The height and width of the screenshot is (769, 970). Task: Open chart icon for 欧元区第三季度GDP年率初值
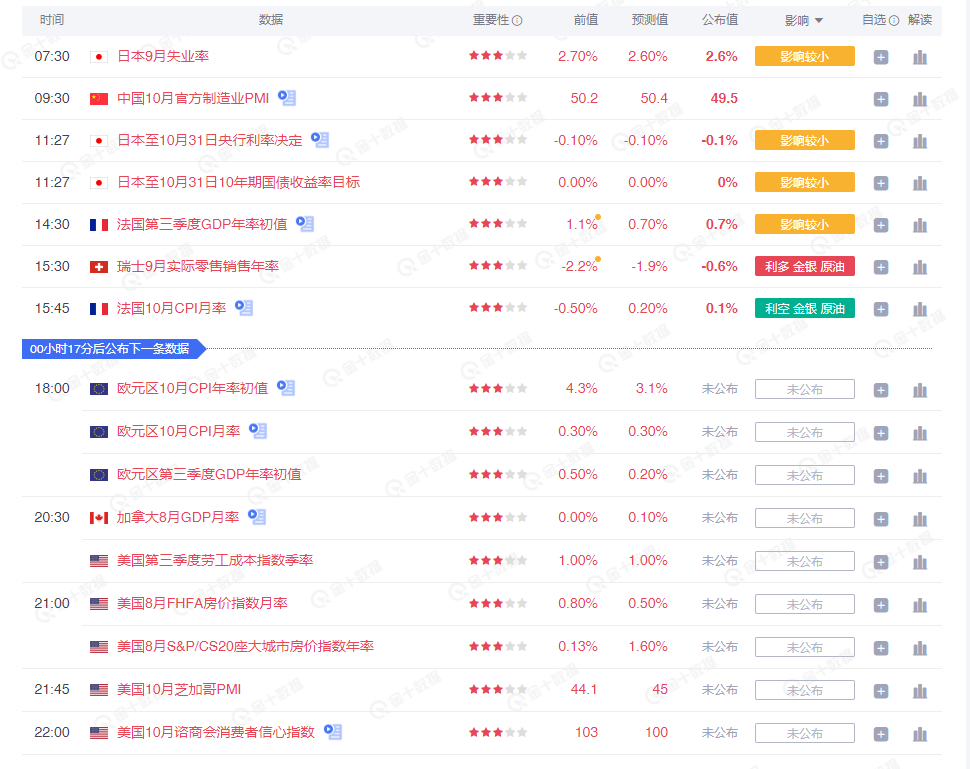coord(920,476)
